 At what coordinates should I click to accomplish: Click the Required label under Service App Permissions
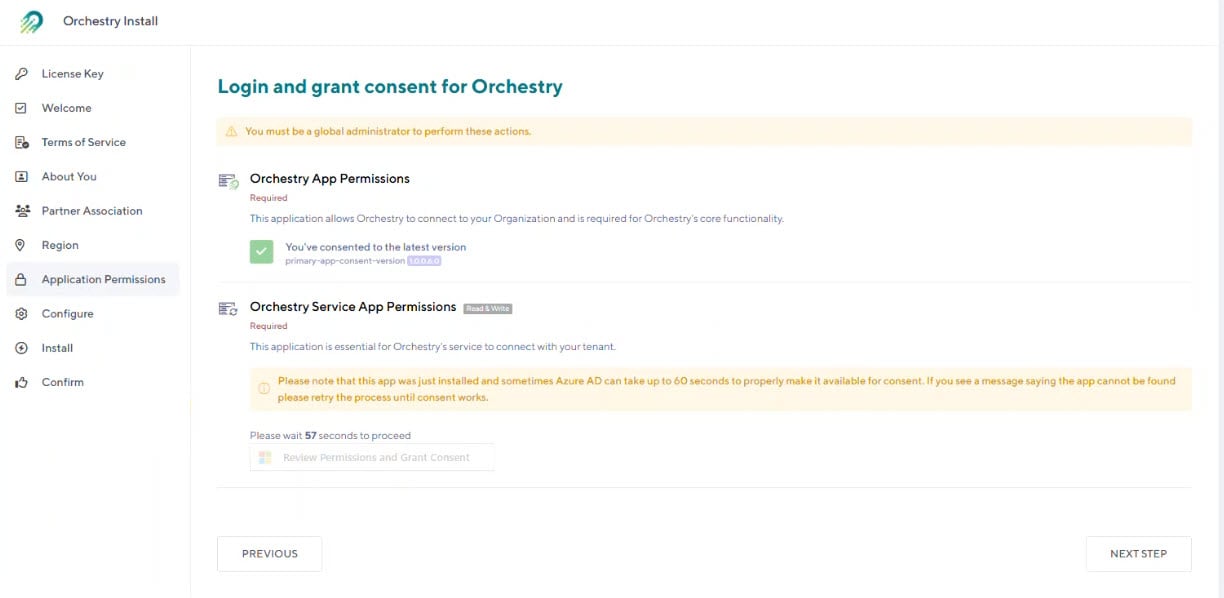click(x=268, y=326)
